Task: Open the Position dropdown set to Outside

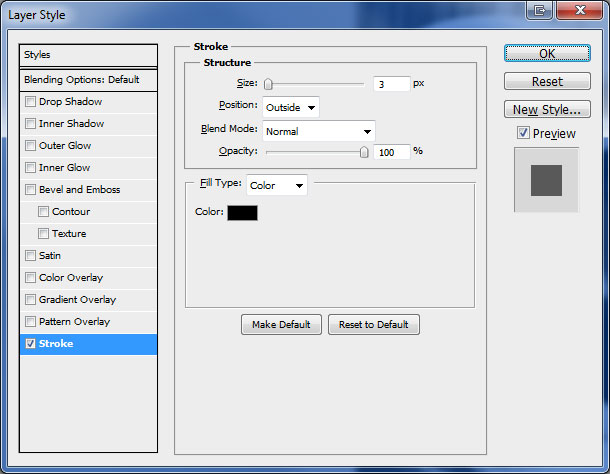Action: coord(291,107)
